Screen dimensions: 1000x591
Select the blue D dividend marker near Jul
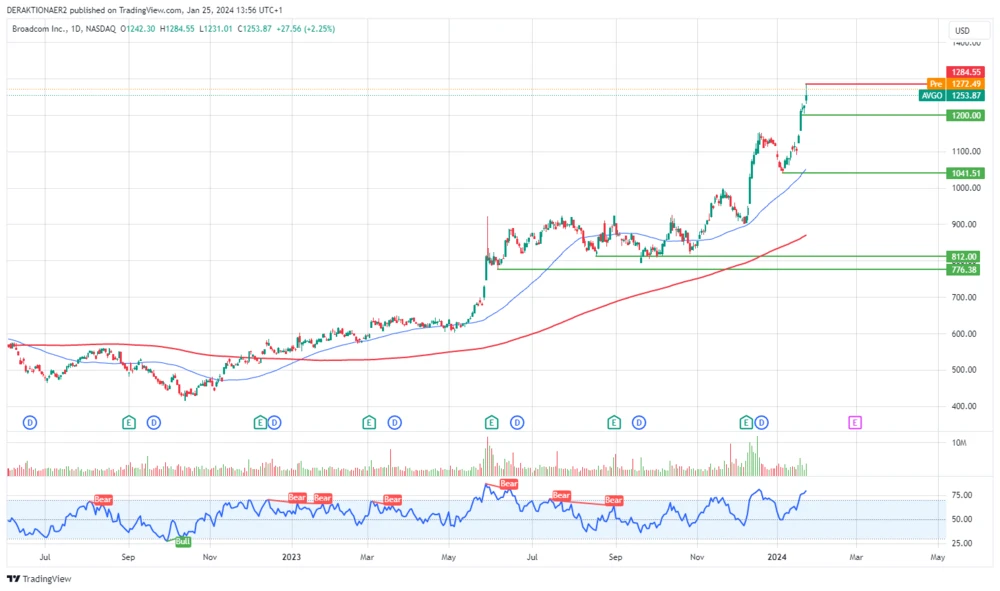pyautogui.click(x=30, y=422)
